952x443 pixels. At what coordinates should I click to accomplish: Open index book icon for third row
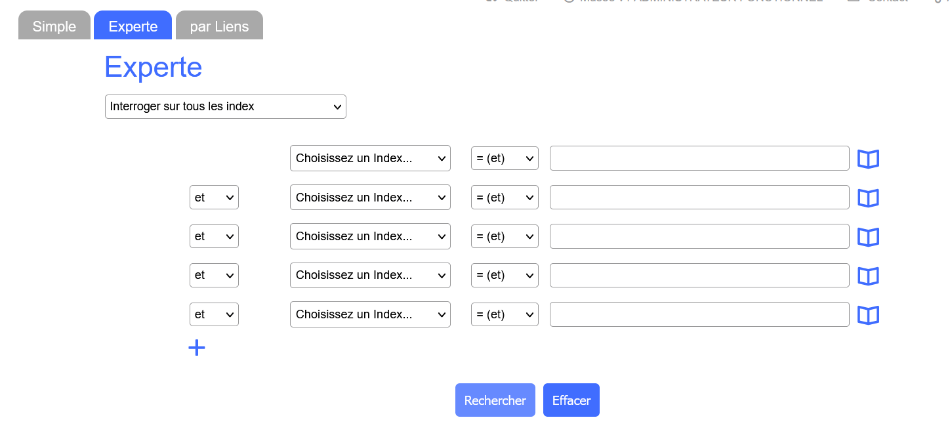tap(868, 237)
